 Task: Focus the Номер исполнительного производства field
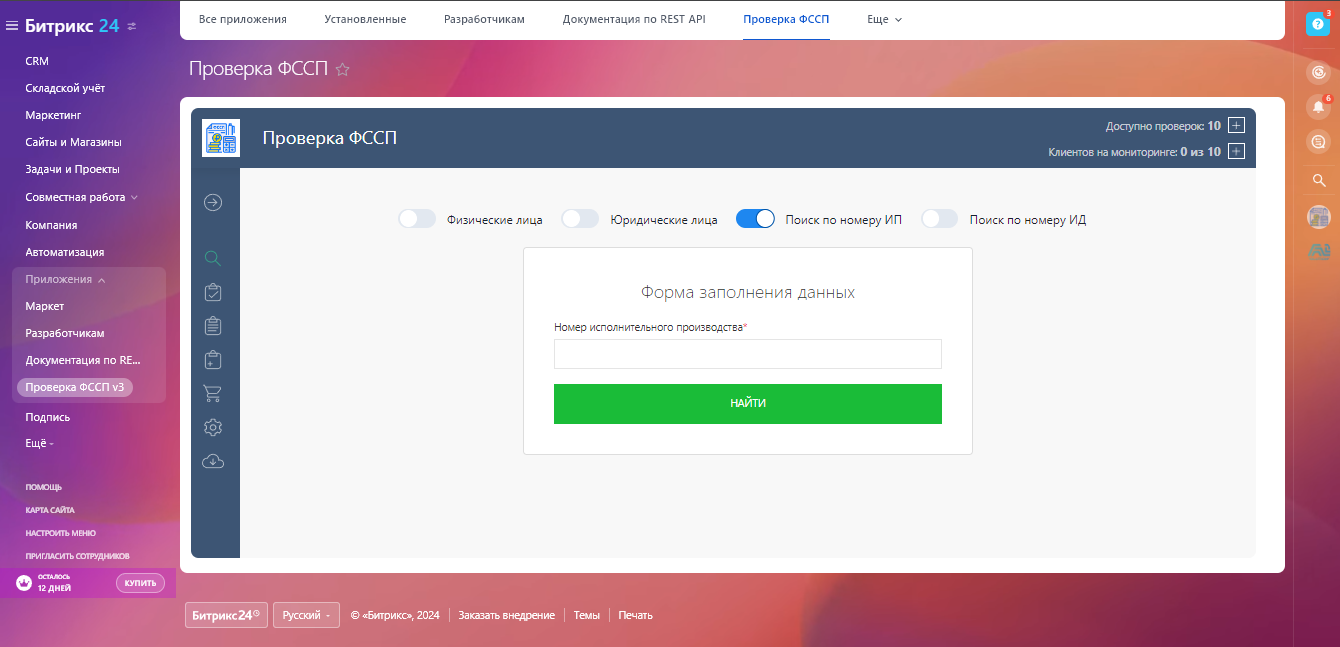[x=748, y=354]
